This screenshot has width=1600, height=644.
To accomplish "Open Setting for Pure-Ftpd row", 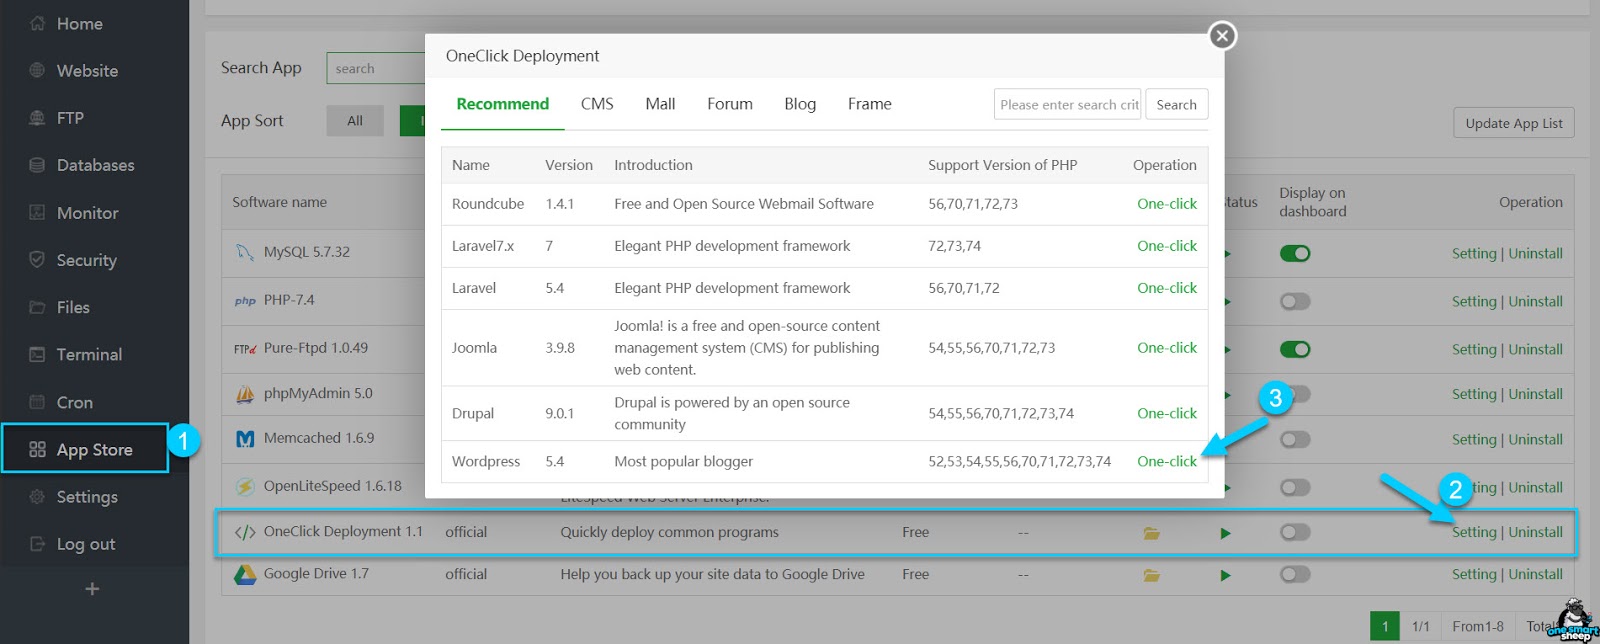I will 1474,350.
